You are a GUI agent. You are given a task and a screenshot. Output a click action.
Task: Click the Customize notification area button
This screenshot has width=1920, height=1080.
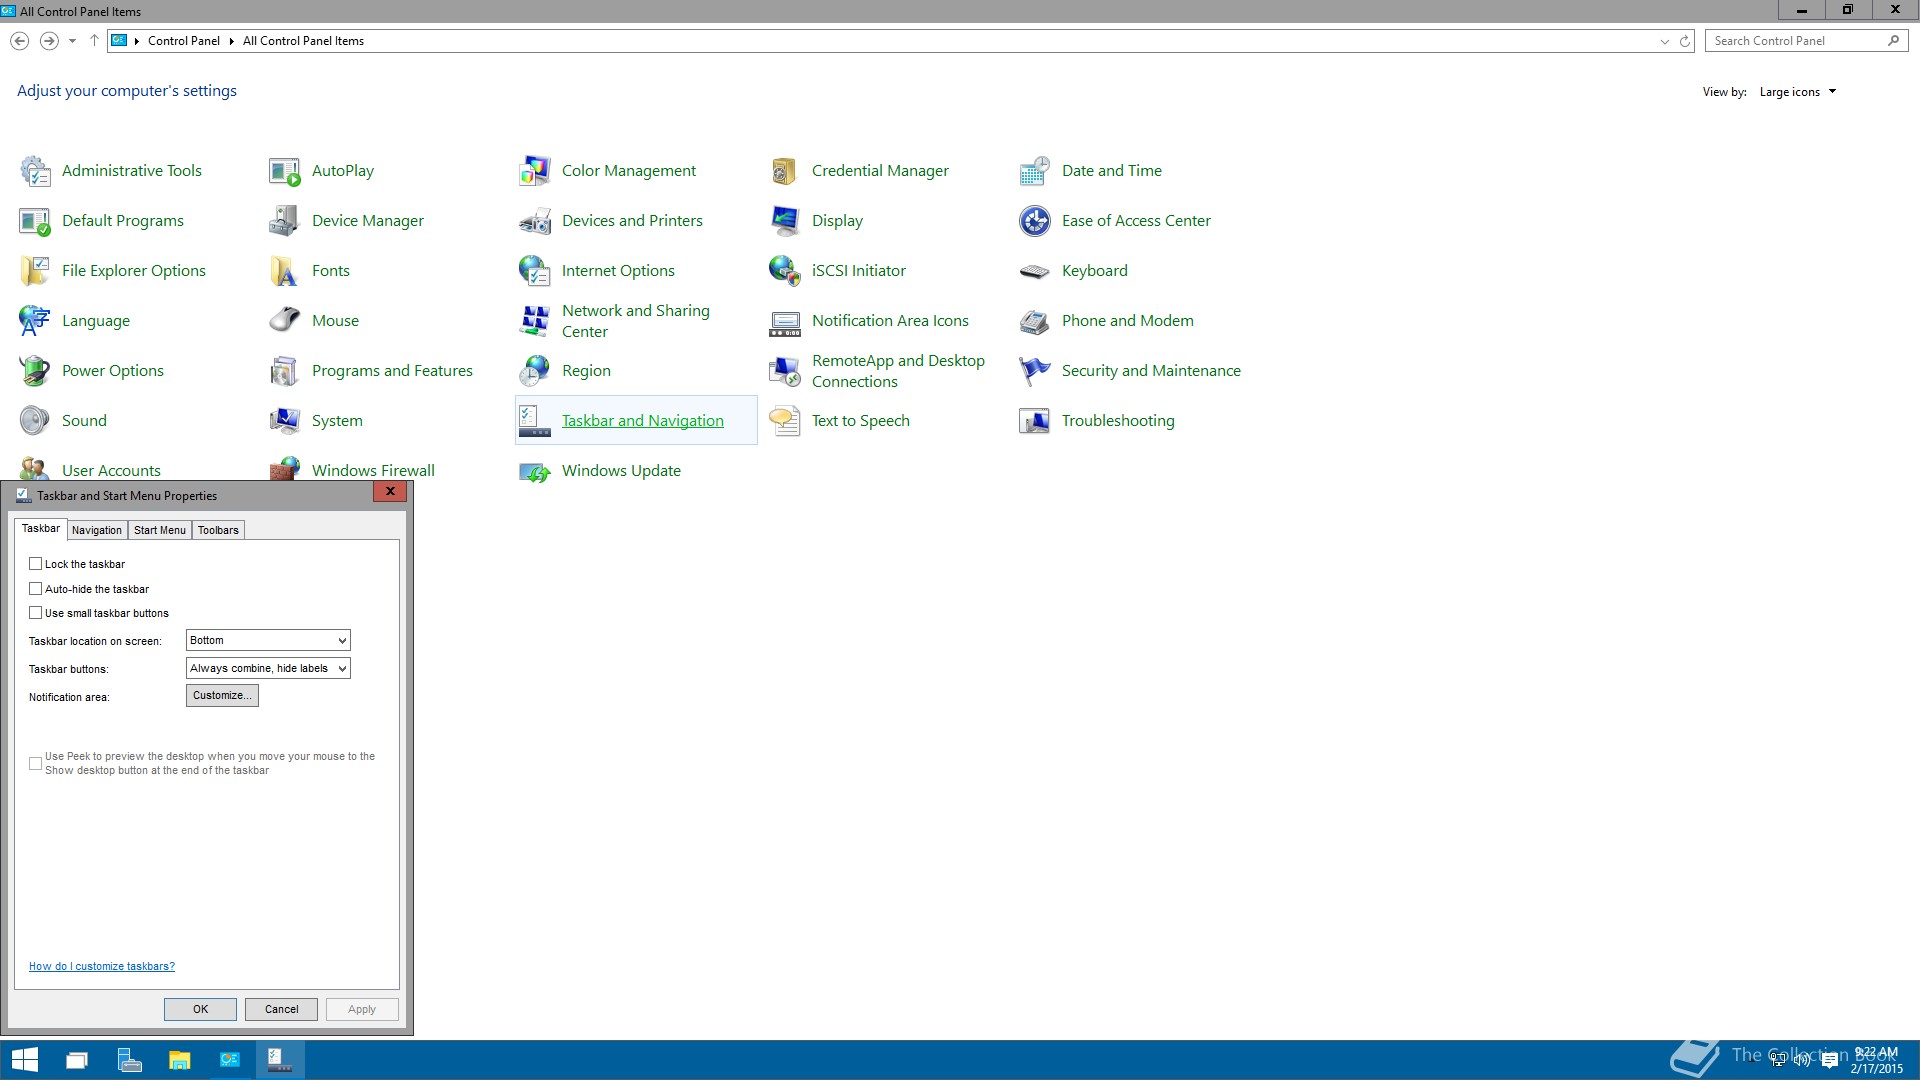[222, 696]
